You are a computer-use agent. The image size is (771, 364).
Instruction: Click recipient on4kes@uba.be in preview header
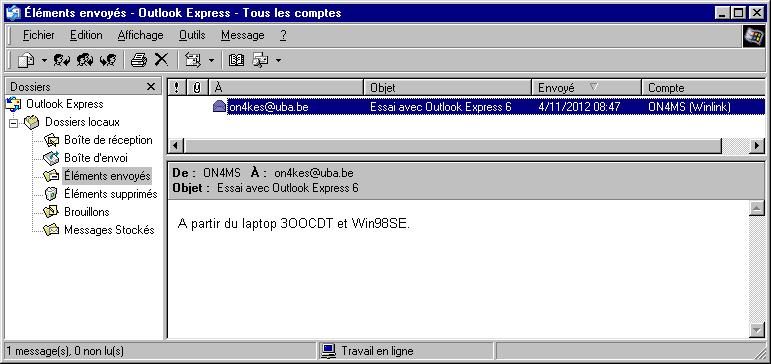click(314, 173)
